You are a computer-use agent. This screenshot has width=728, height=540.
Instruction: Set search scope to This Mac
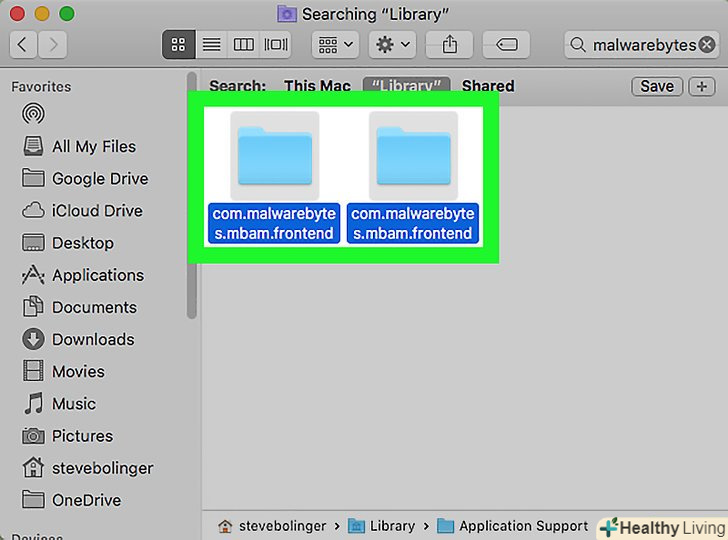(318, 86)
